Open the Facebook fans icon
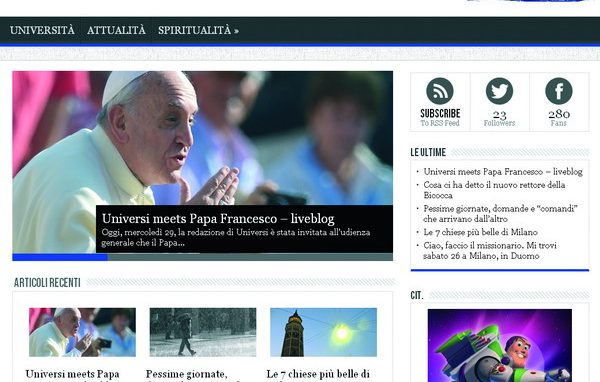600x382 pixels. click(559, 91)
